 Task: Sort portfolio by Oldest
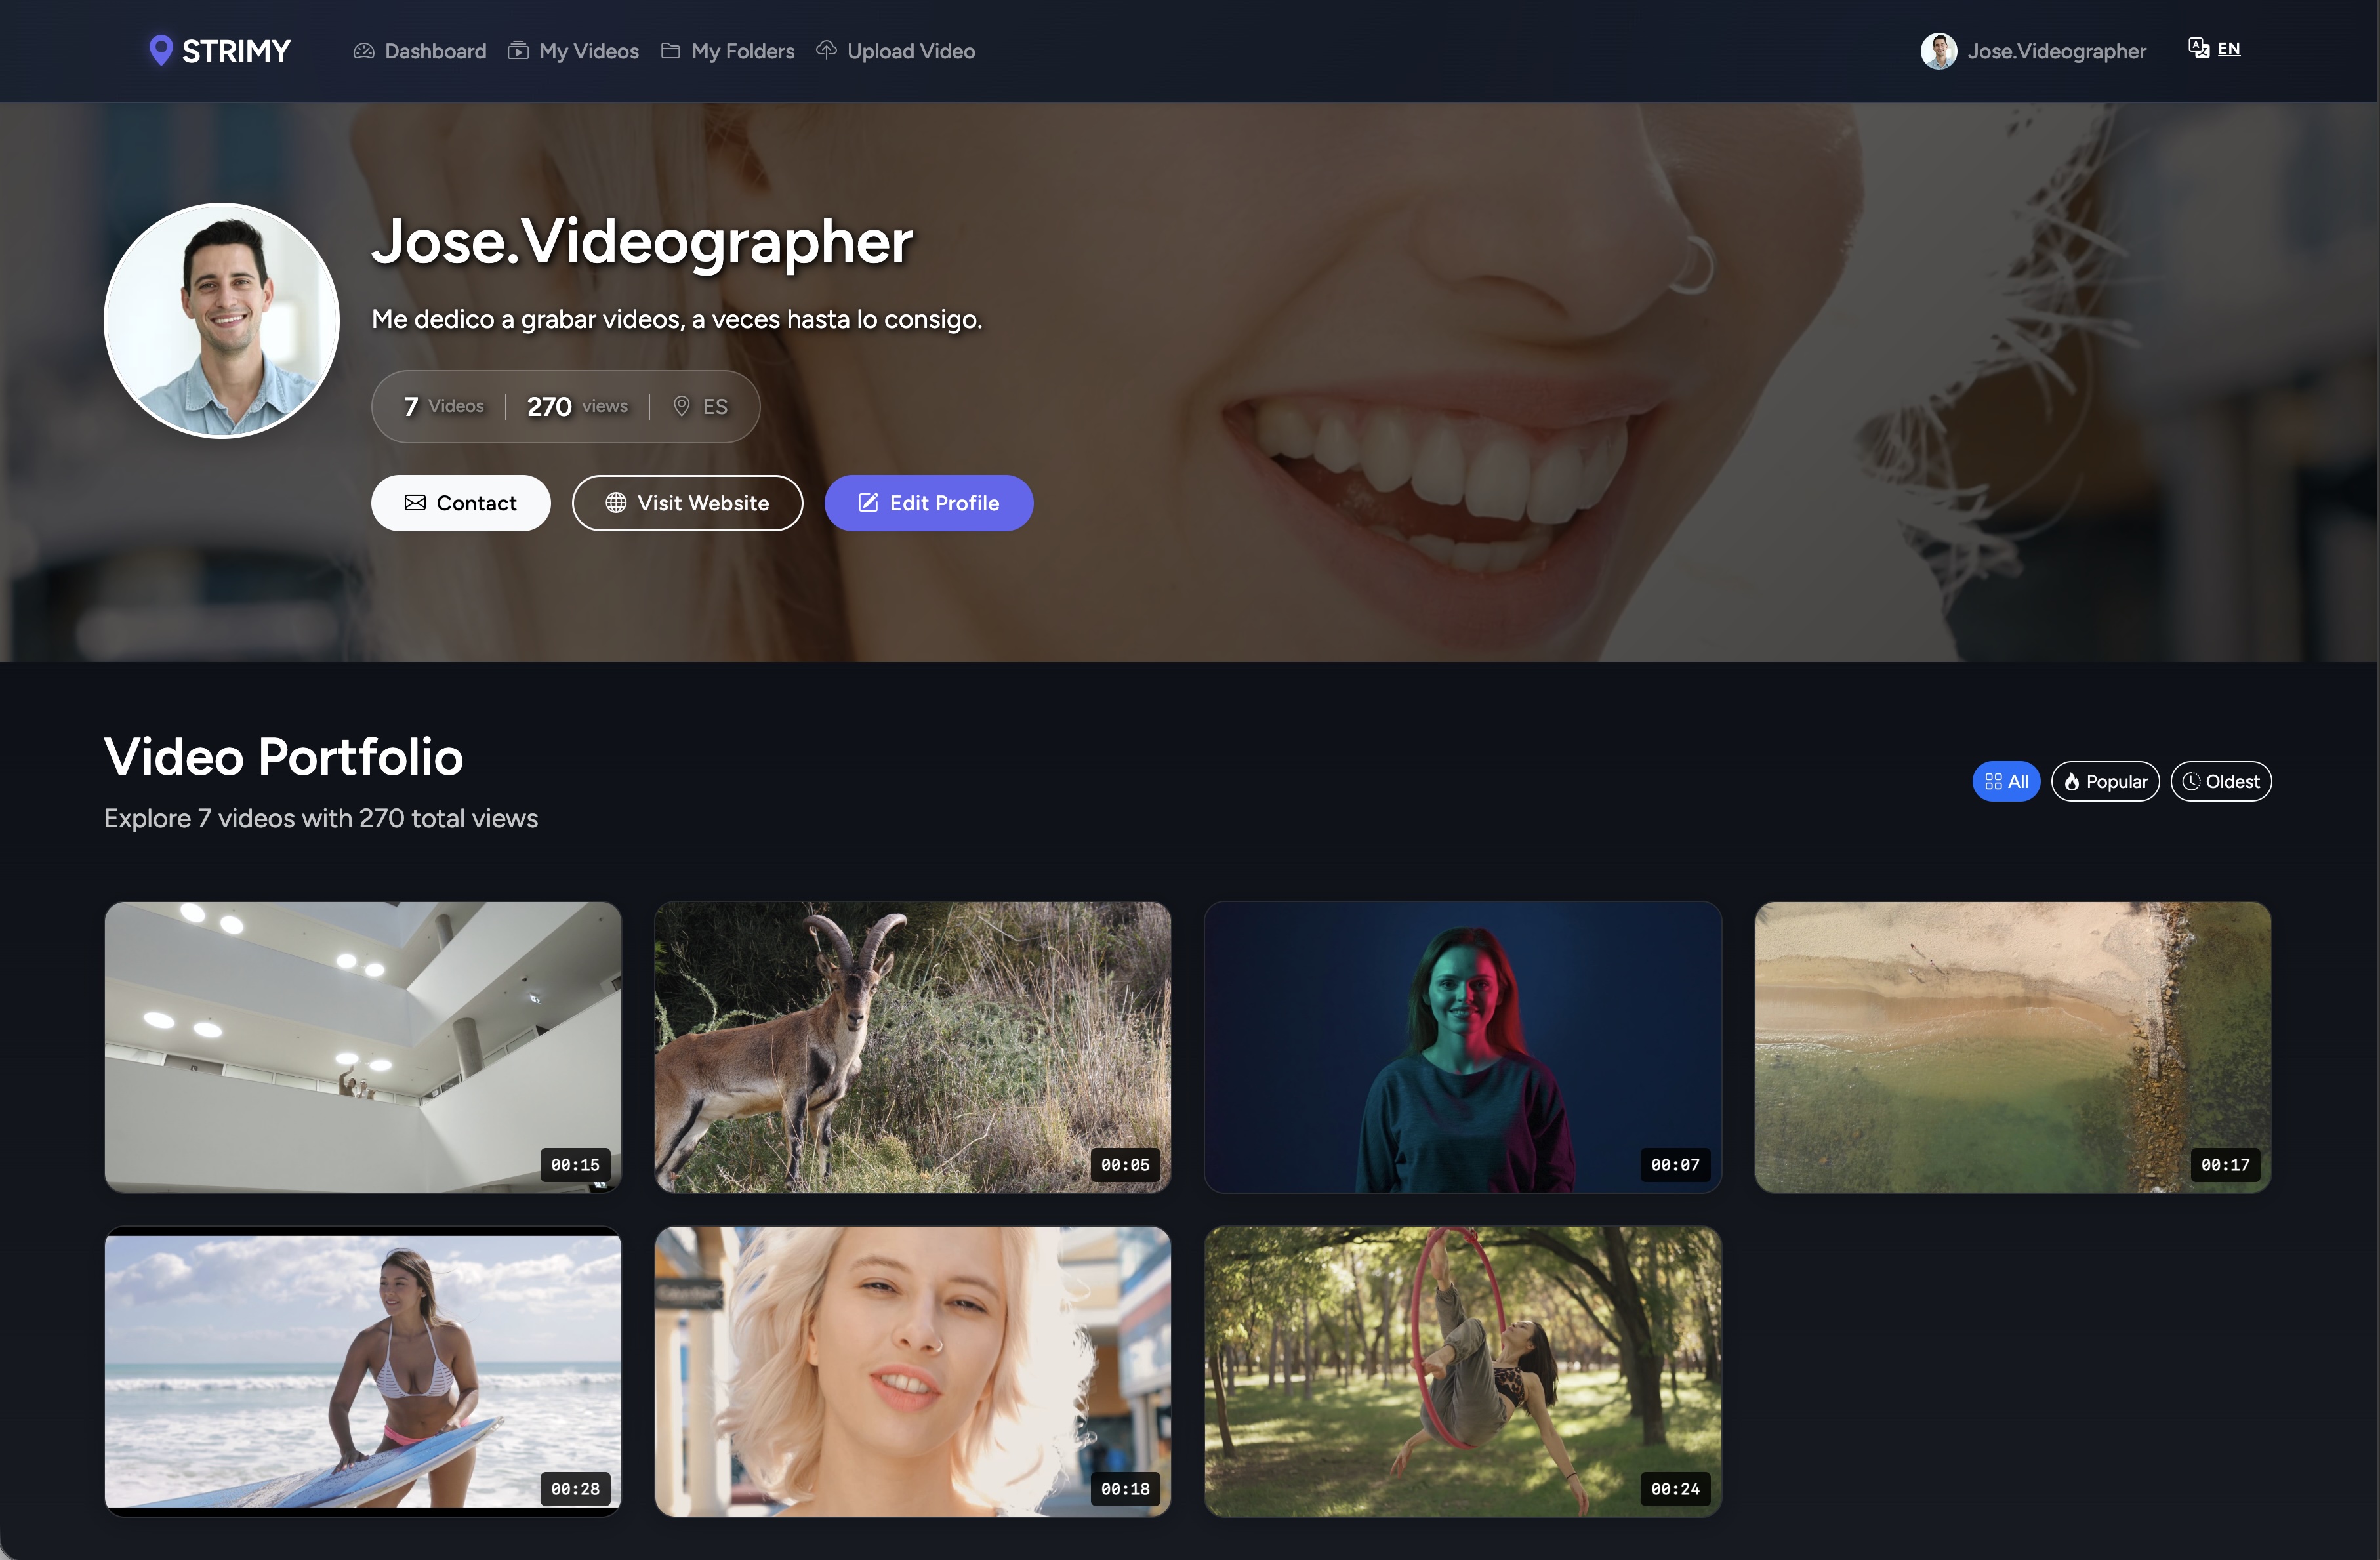click(x=2220, y=781)
